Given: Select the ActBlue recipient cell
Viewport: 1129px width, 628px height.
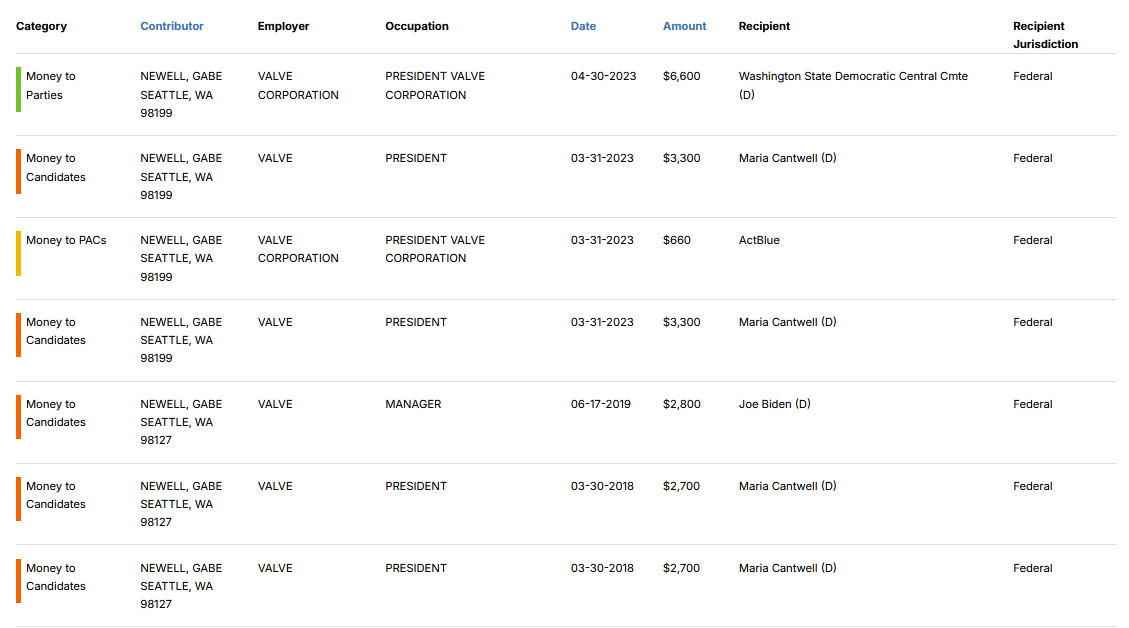Looking at the screenshot, I should tap(759, 241).
